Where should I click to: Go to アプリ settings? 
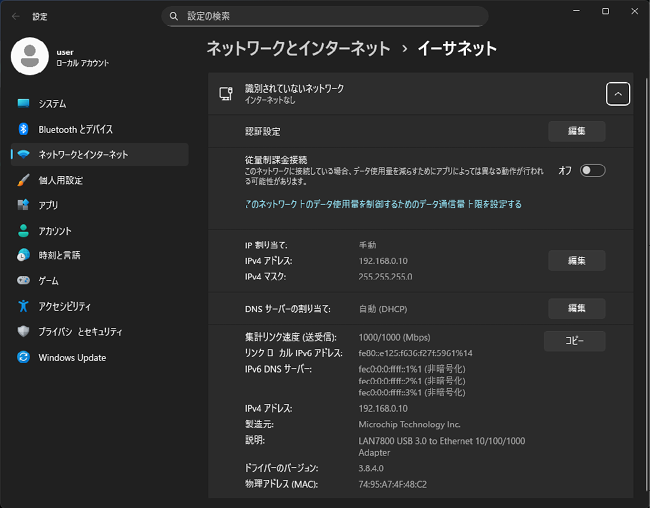click(99, 205)
